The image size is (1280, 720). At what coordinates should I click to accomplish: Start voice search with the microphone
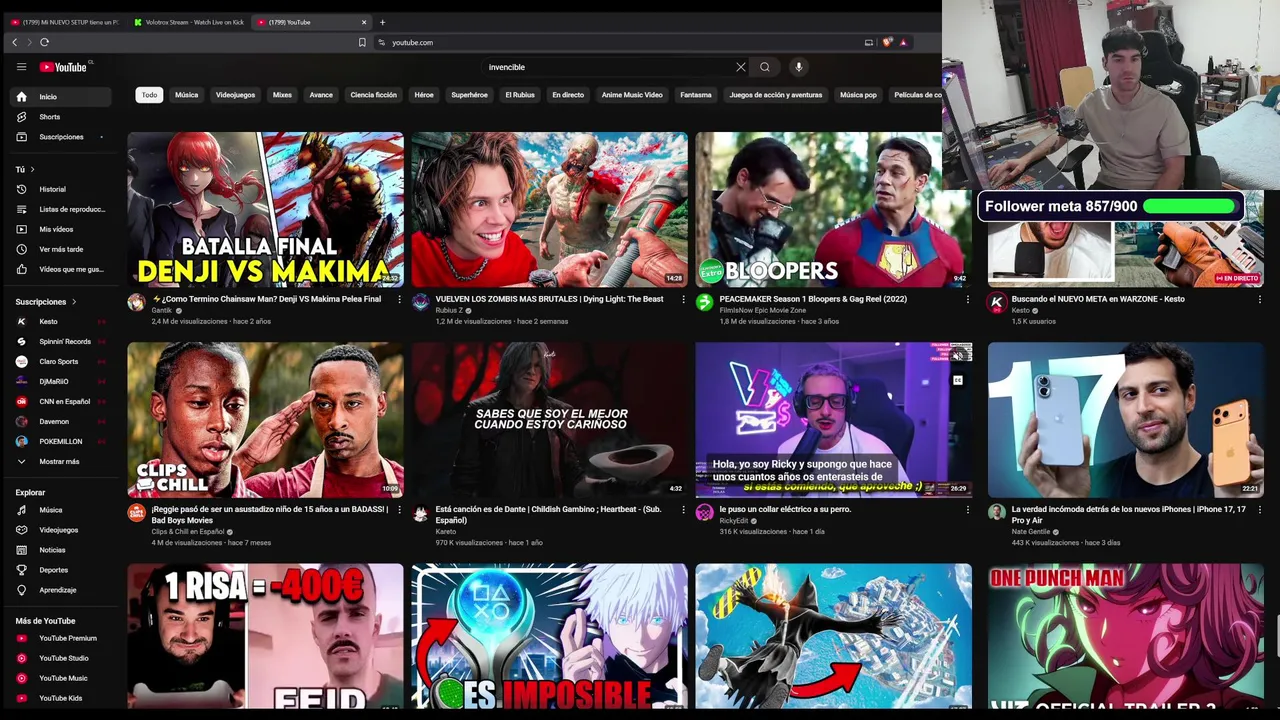[798, 67]
